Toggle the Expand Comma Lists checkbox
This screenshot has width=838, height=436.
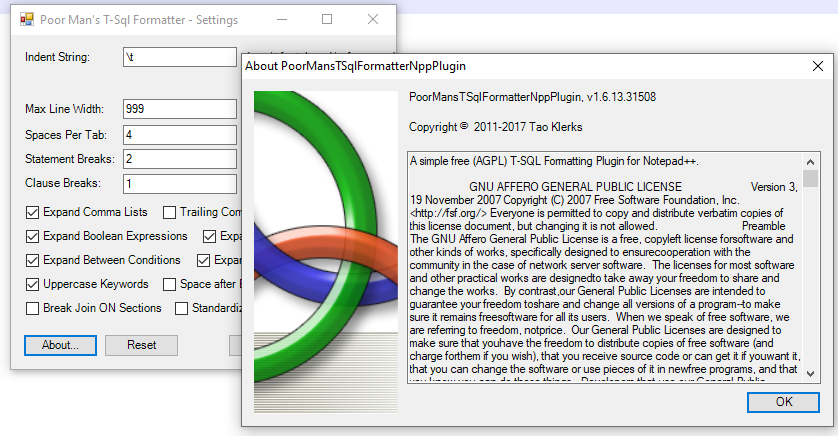[33, 213]
